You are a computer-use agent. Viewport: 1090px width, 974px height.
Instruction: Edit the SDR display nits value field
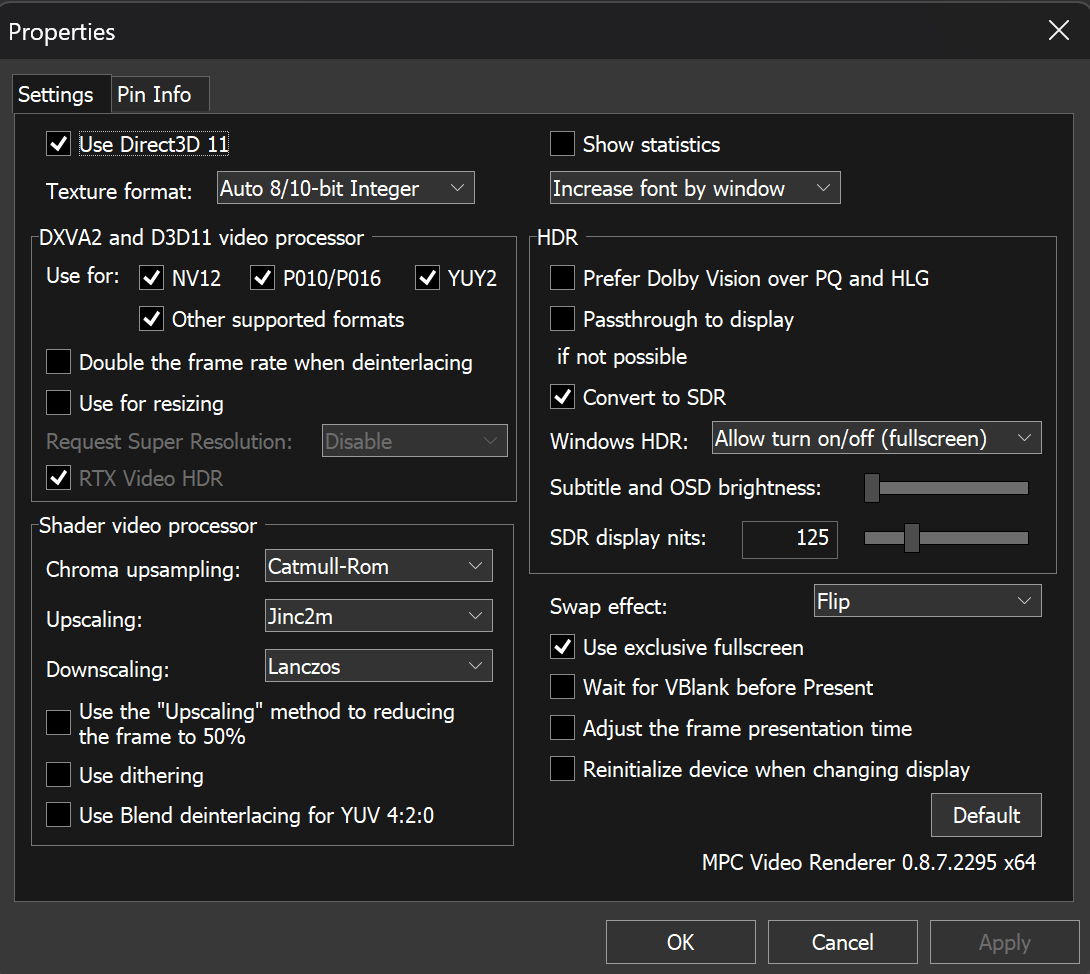coord(789,539)
